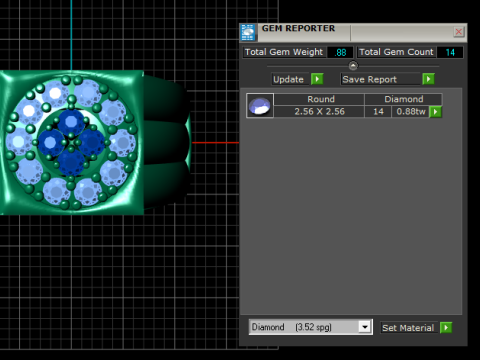Click green arrow next to Set Material

coord(446,328)
